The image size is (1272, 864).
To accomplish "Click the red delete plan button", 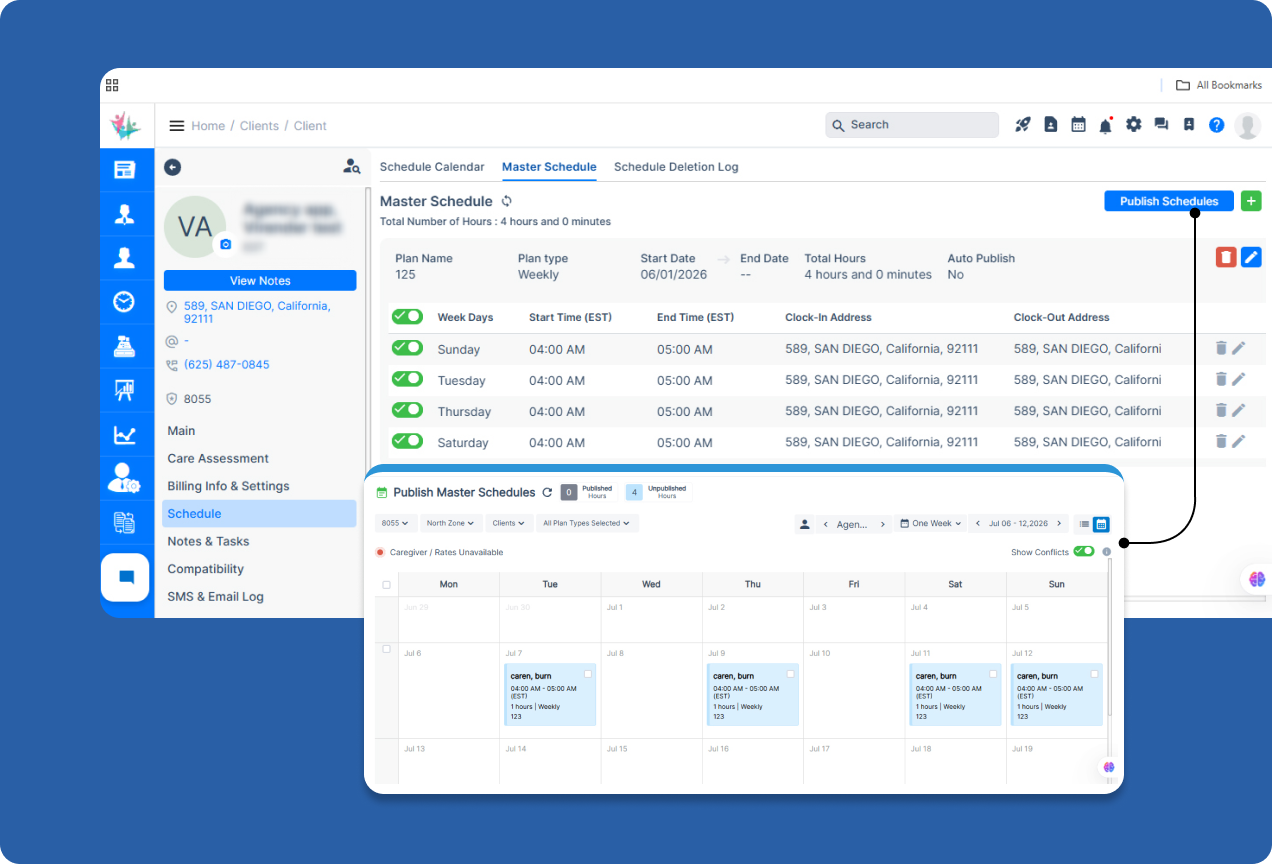I will point(1226,257).
